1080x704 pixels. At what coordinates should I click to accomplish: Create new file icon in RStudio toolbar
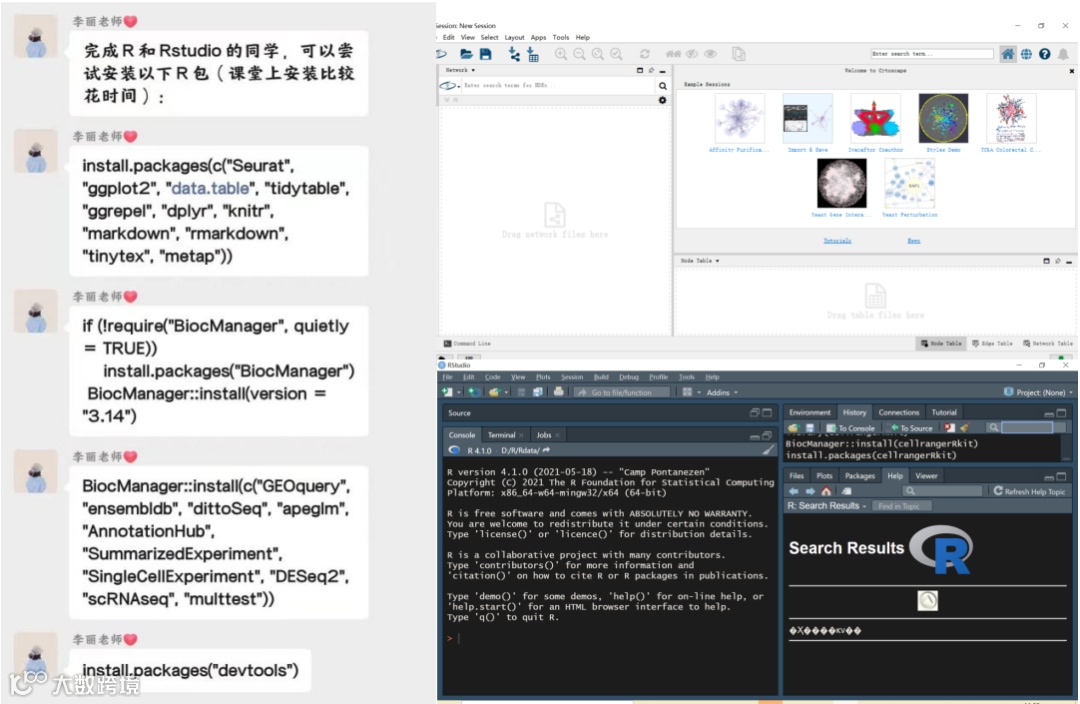(448, 392)
